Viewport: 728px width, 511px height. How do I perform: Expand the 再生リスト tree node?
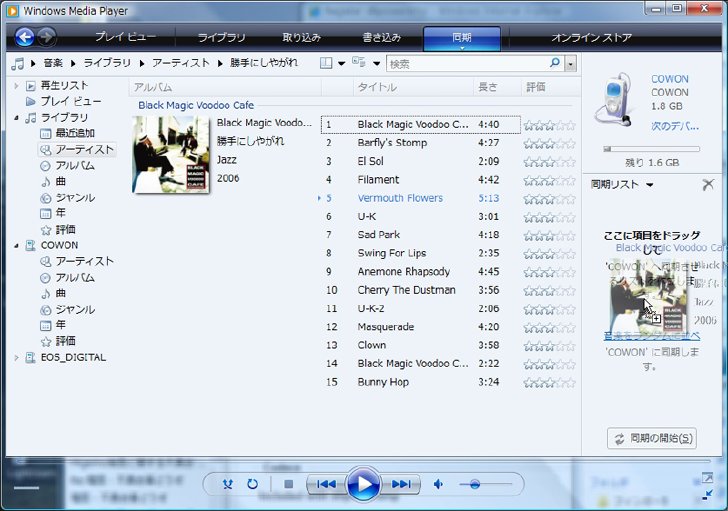16,86
